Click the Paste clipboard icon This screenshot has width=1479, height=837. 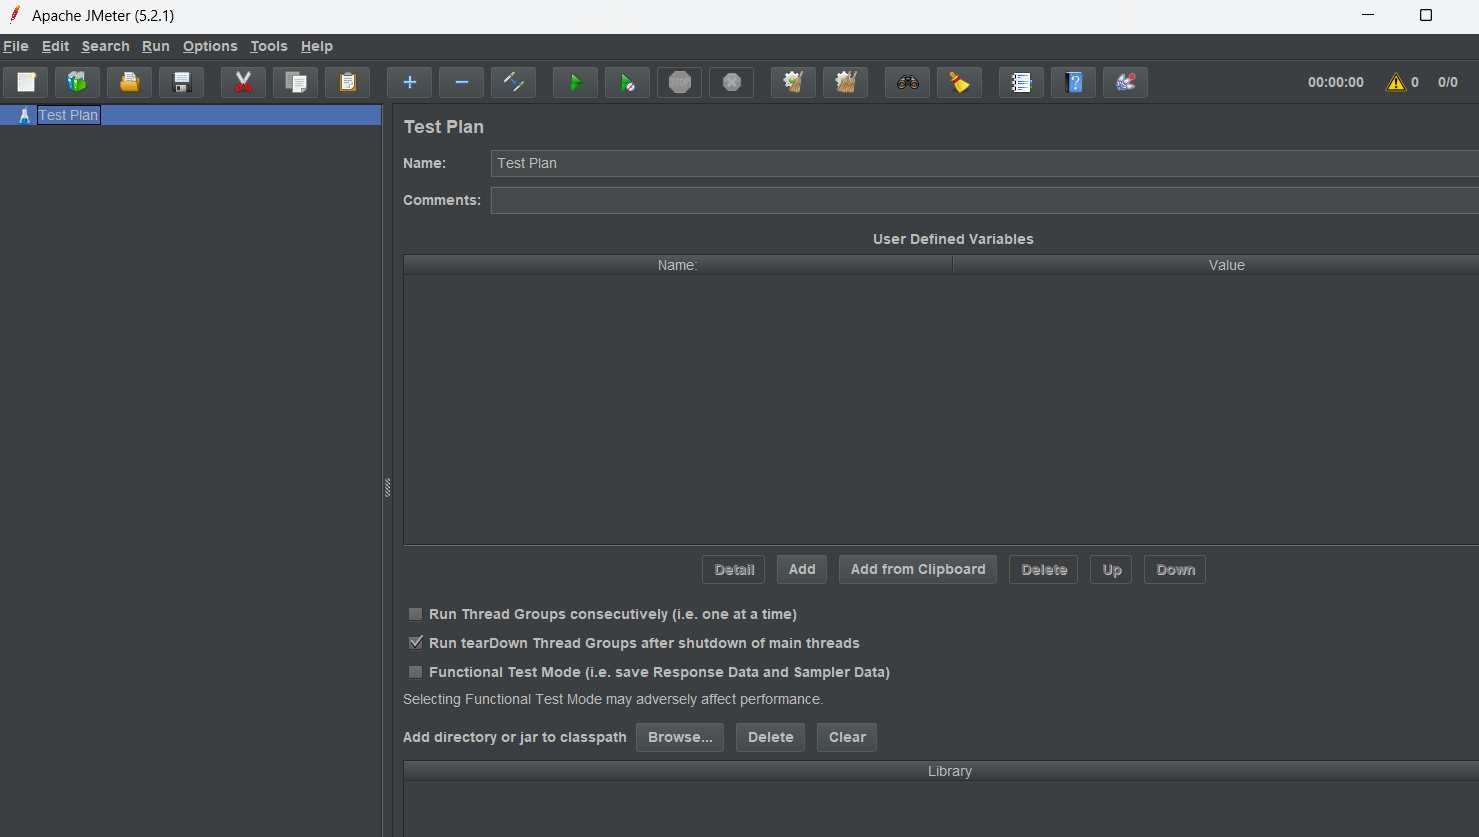347,82
